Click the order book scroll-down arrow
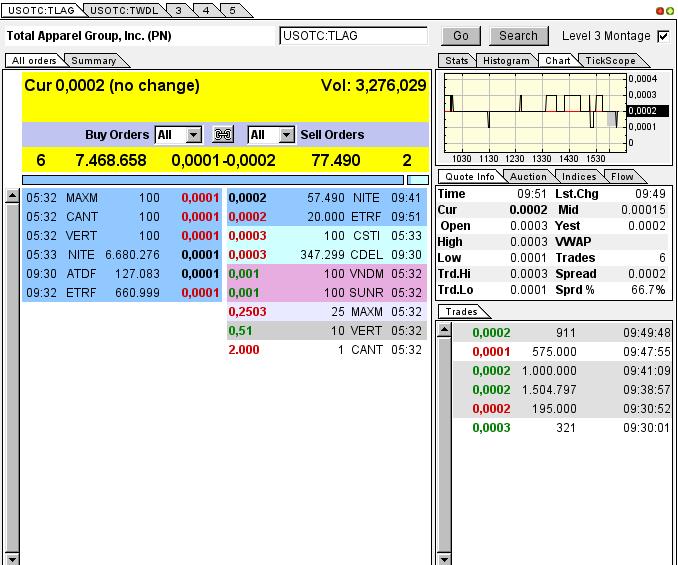The width and height of the screenshot is (678, 565). point(12,556)
